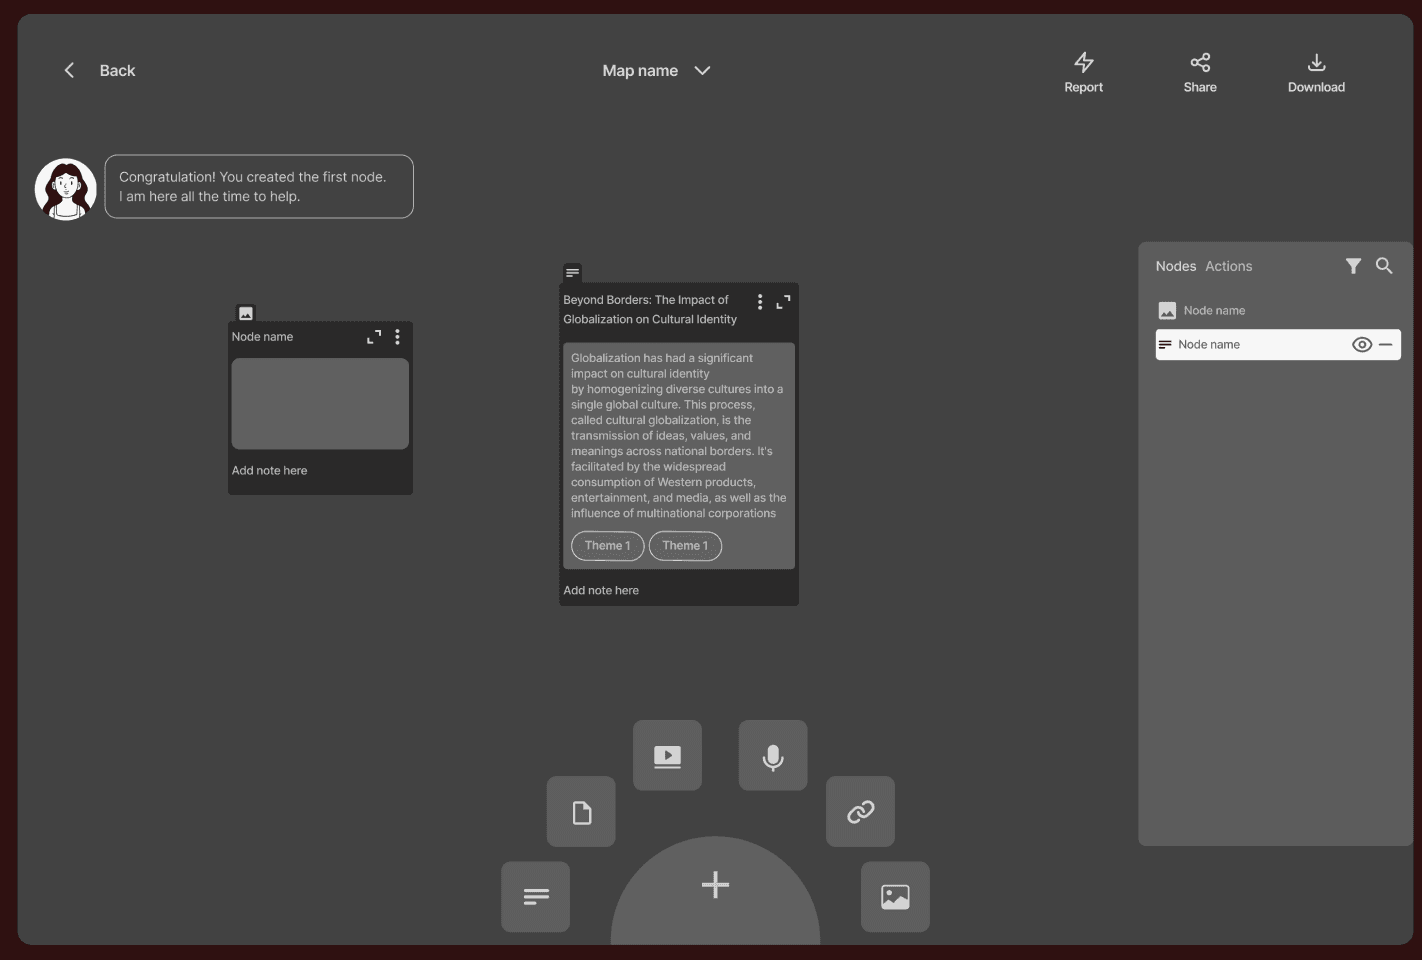Add a video node
This screenshot has width=1422, height=960.
(x=667, y=756)
